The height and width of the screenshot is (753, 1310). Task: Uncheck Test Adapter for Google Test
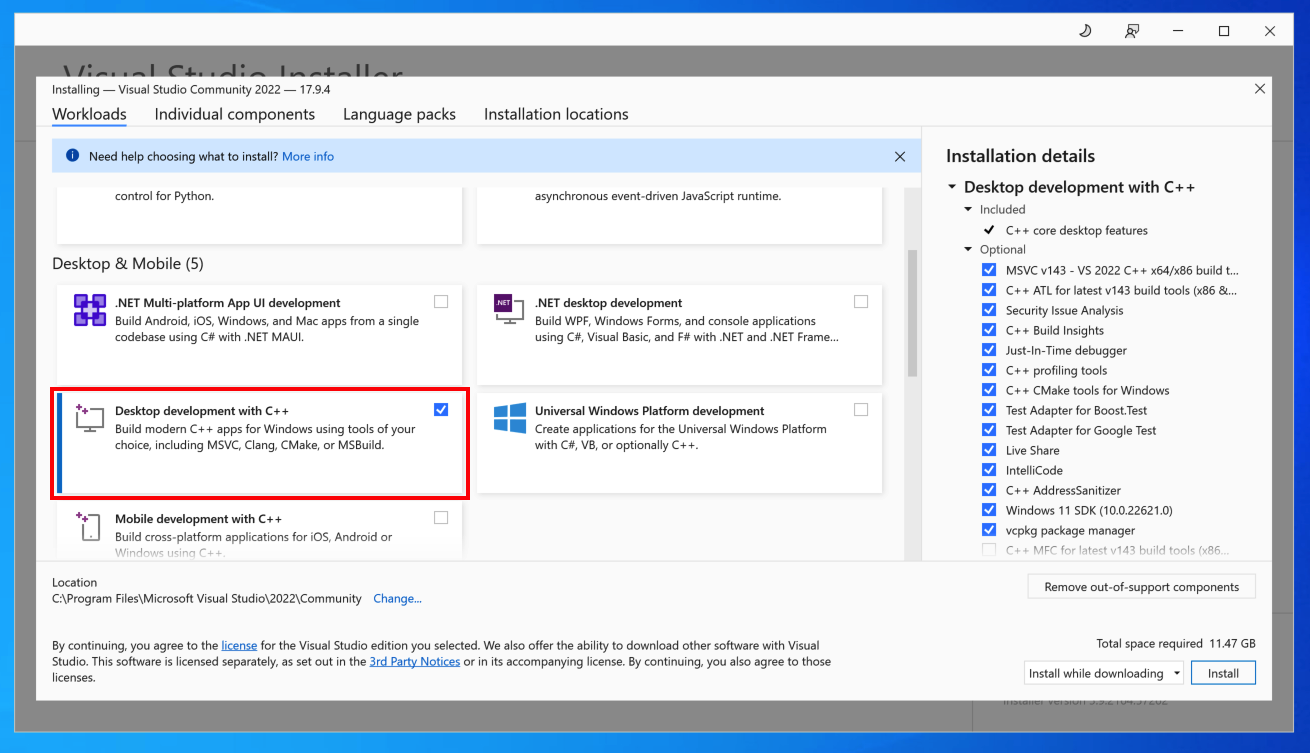coord(989,430)
